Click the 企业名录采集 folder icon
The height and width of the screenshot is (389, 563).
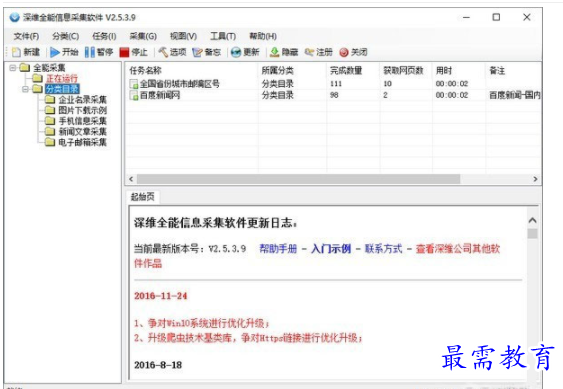tap(50, 99)
